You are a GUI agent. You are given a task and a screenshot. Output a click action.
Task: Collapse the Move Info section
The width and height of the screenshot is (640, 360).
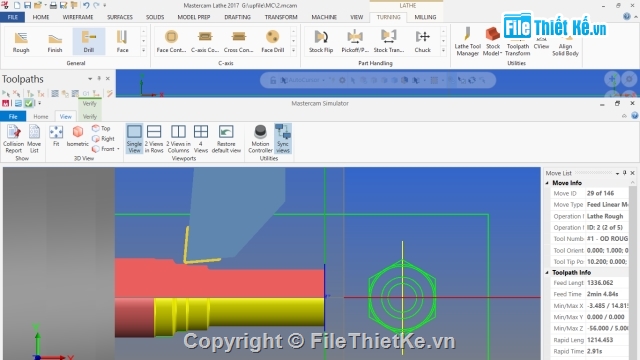[x=547, y=183]
